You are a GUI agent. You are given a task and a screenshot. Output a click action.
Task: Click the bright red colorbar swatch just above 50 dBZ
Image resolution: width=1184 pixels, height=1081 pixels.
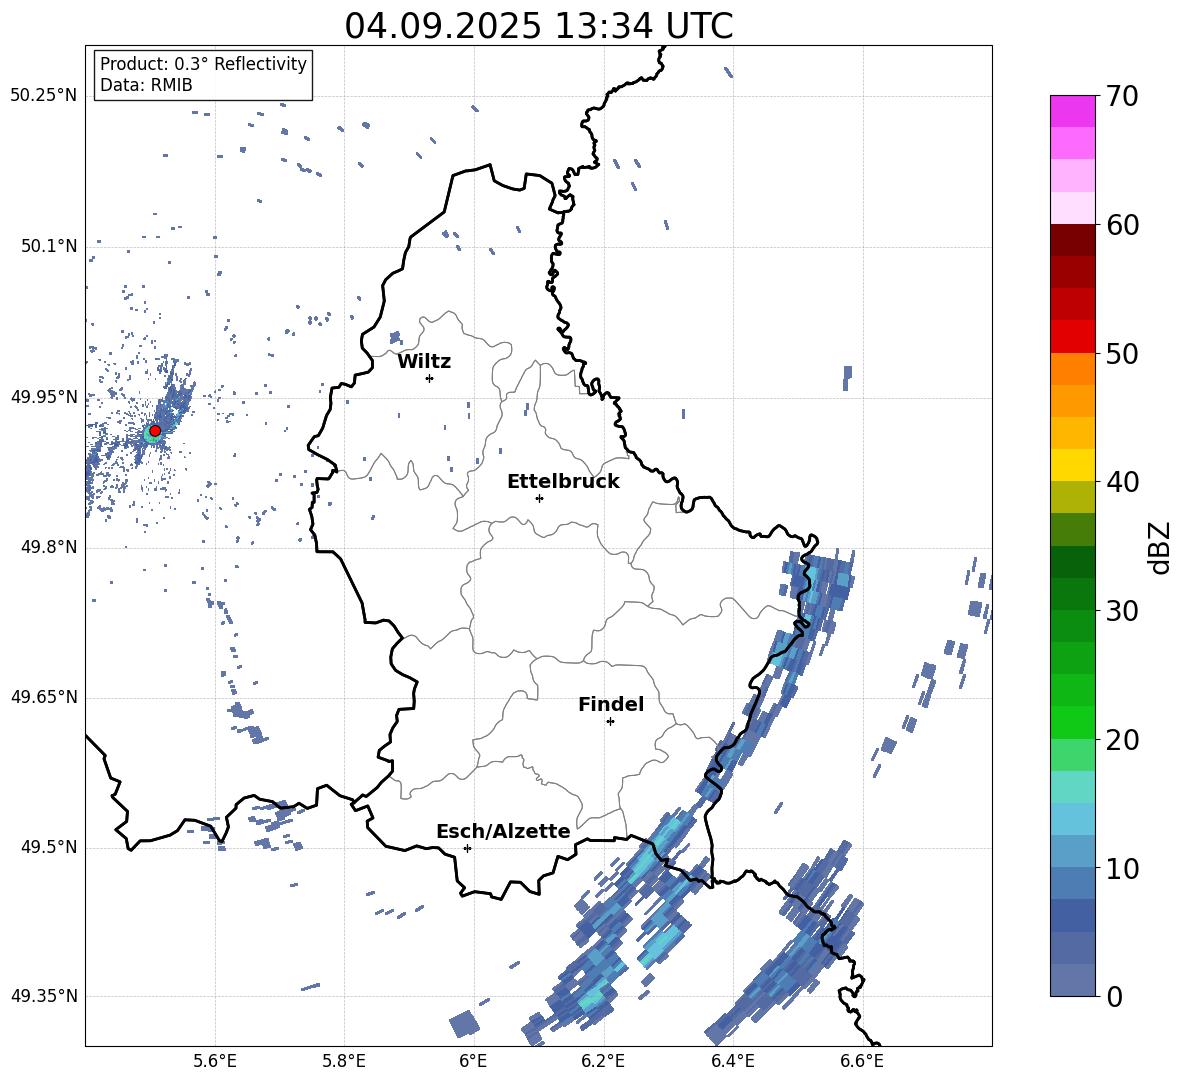[1072, 337]
